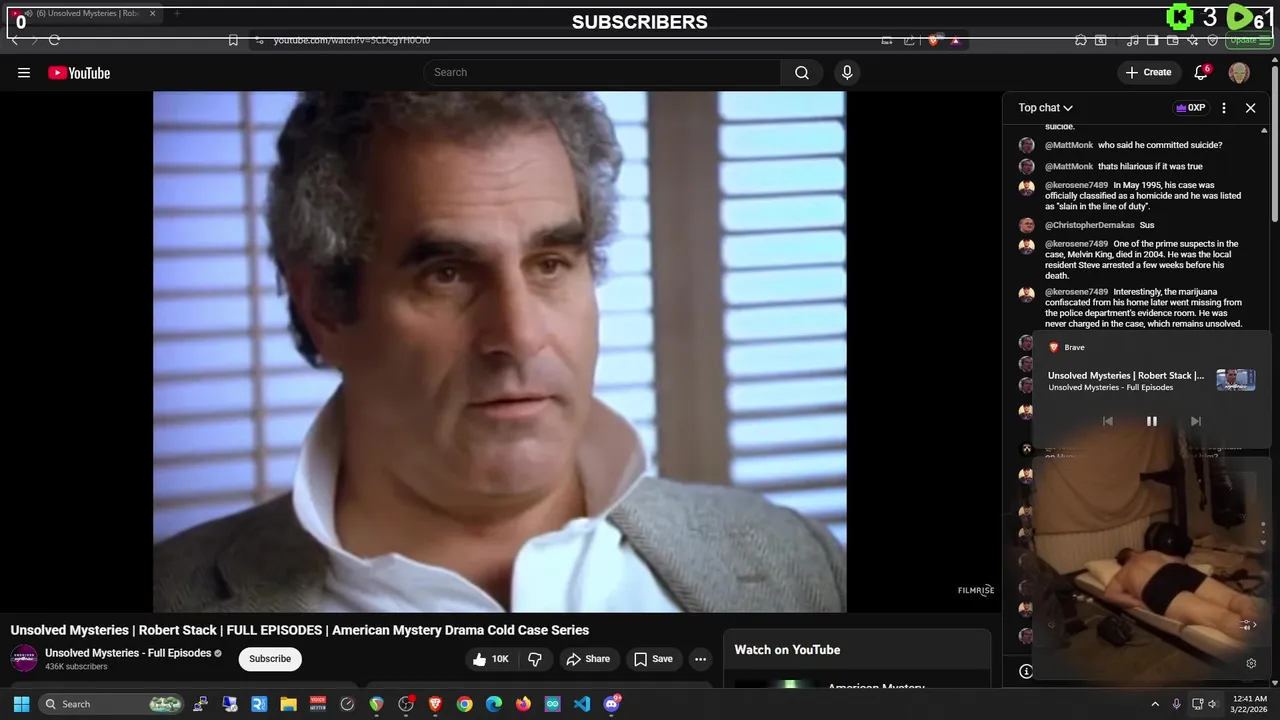Open Brave Shields lion icon
The height and width of the screenshot is (720, 1280).
[x=933, y=40]
